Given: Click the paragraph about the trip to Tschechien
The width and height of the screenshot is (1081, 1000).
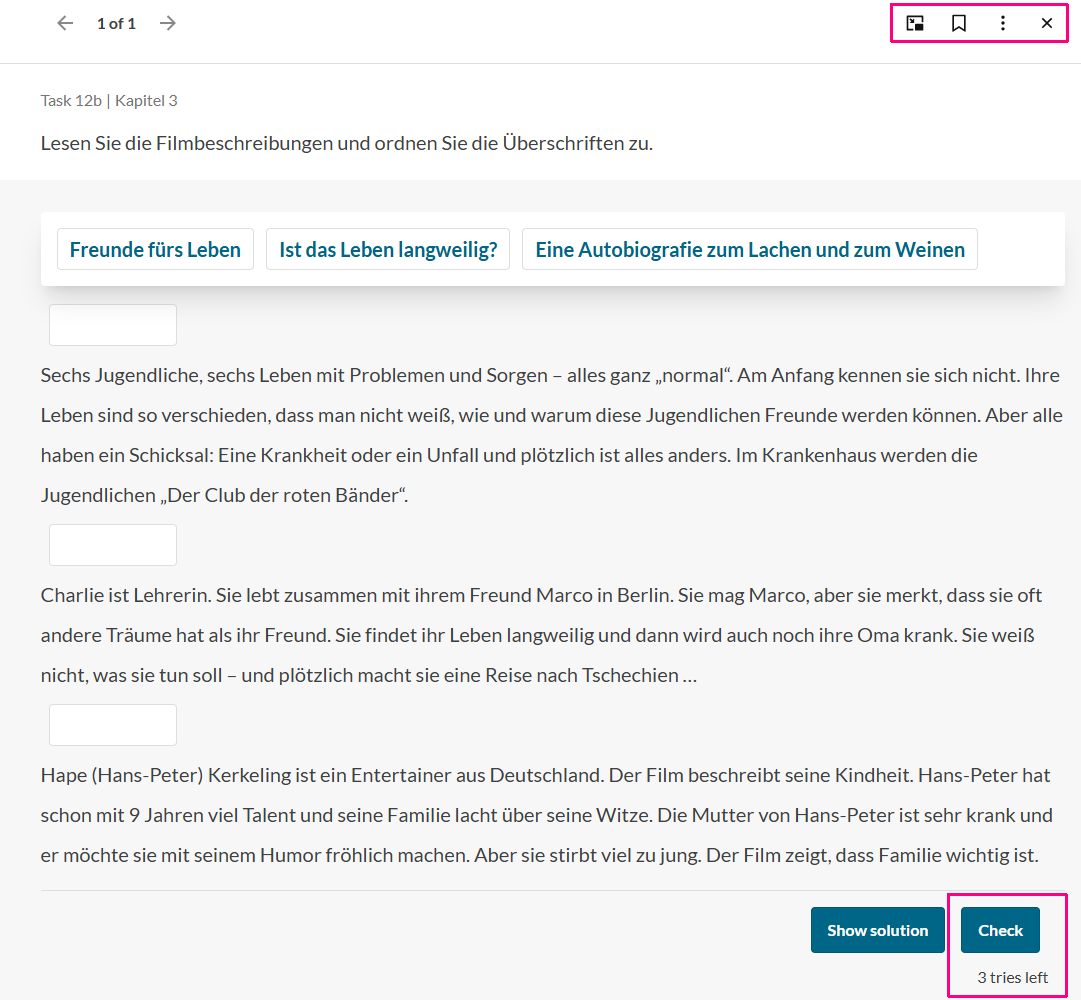Looking at the screenshot, I should click(540, 635).
